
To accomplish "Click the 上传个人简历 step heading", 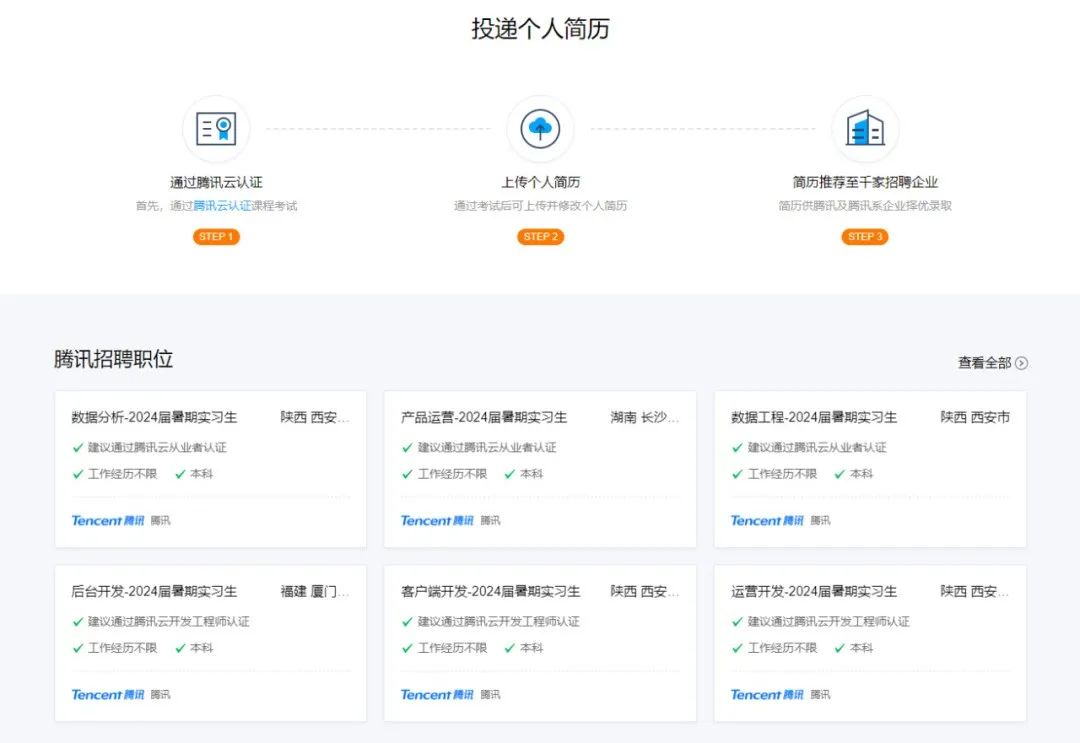I will [541, 182].
